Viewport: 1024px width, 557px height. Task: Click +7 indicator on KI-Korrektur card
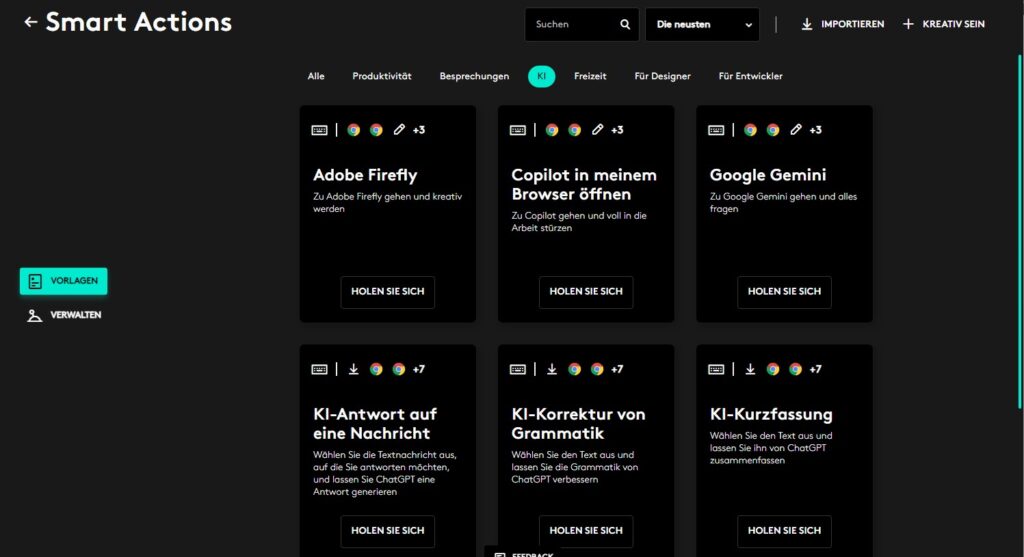pos(617,370)
